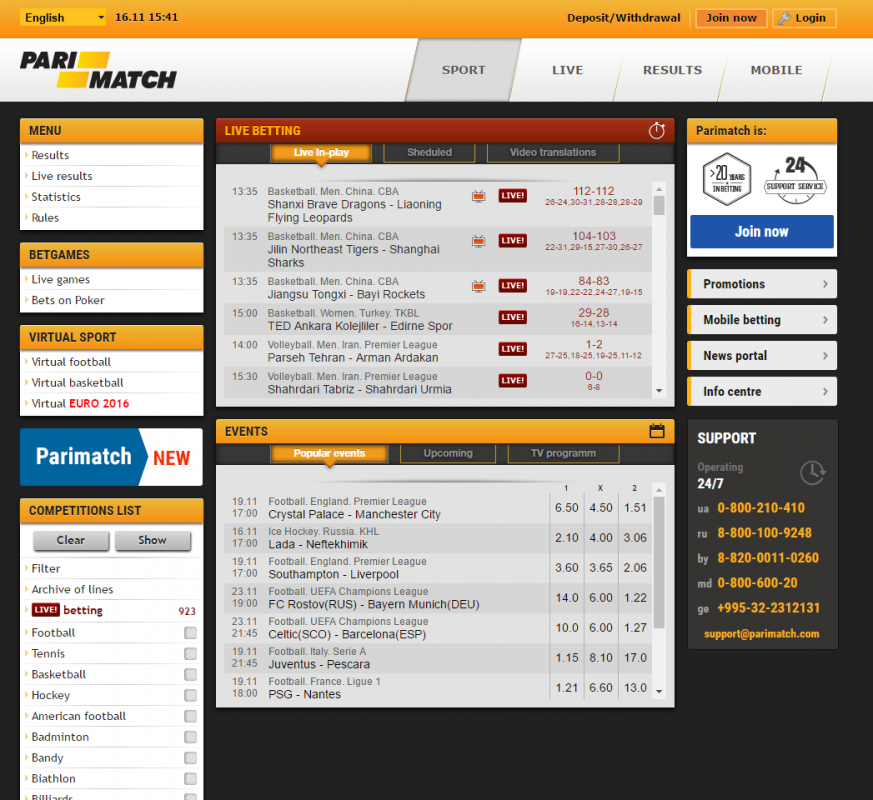Open the SPORT main tab
The image size is (873, 800).
(x=464, y=70)
